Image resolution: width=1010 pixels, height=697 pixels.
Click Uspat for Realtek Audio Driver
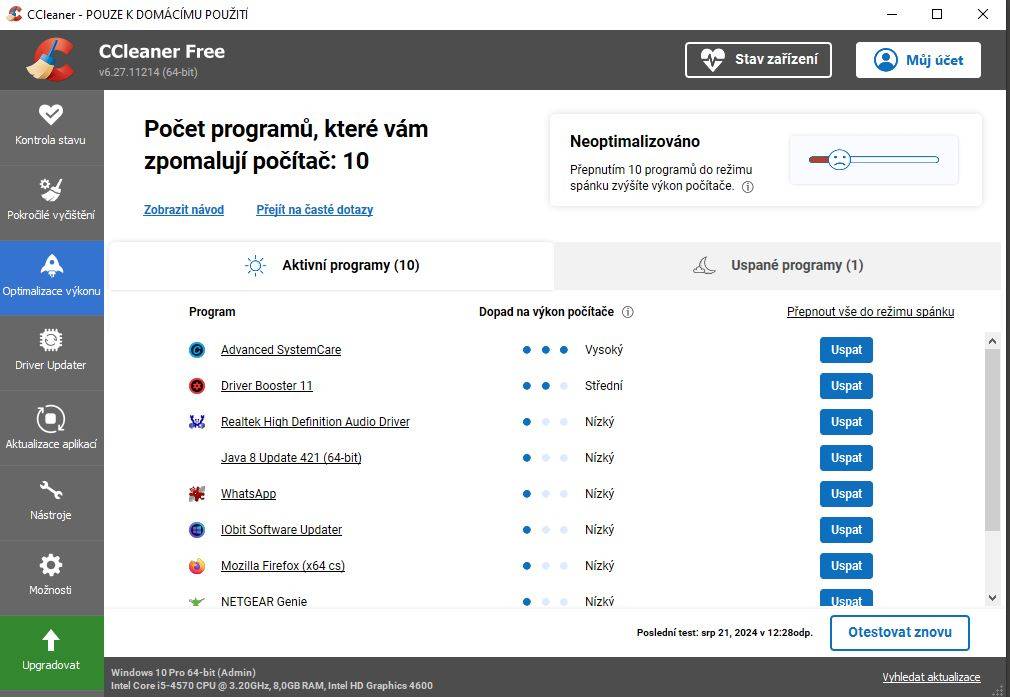(x=846, y=422)
